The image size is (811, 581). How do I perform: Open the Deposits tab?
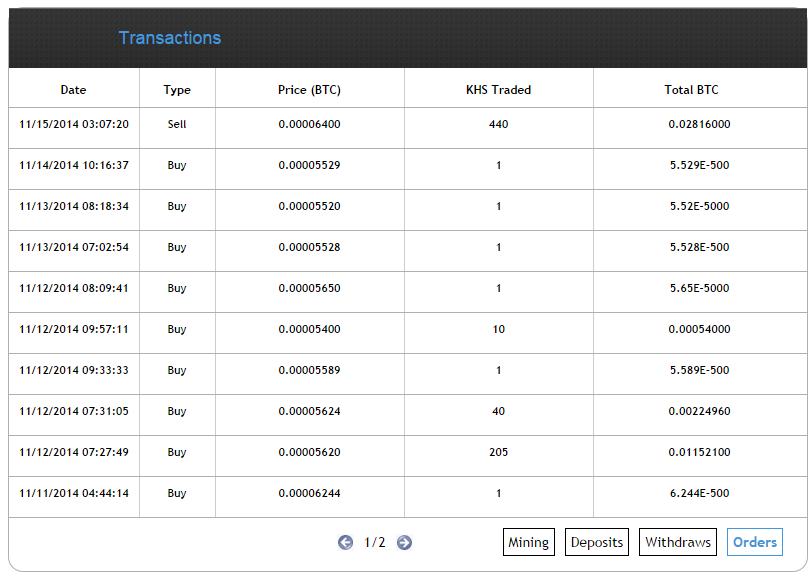click(597, 542)
